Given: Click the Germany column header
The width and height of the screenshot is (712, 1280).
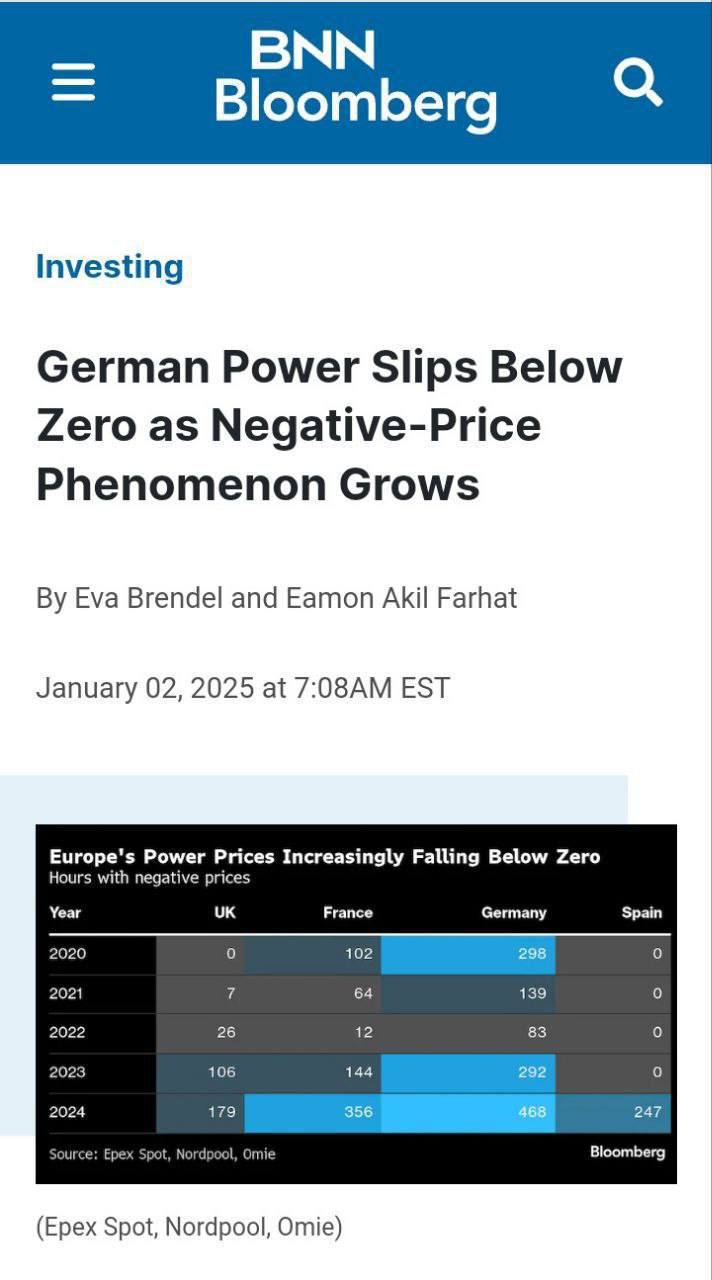Looking at the screenshot, I should click(x=514, y=912).
